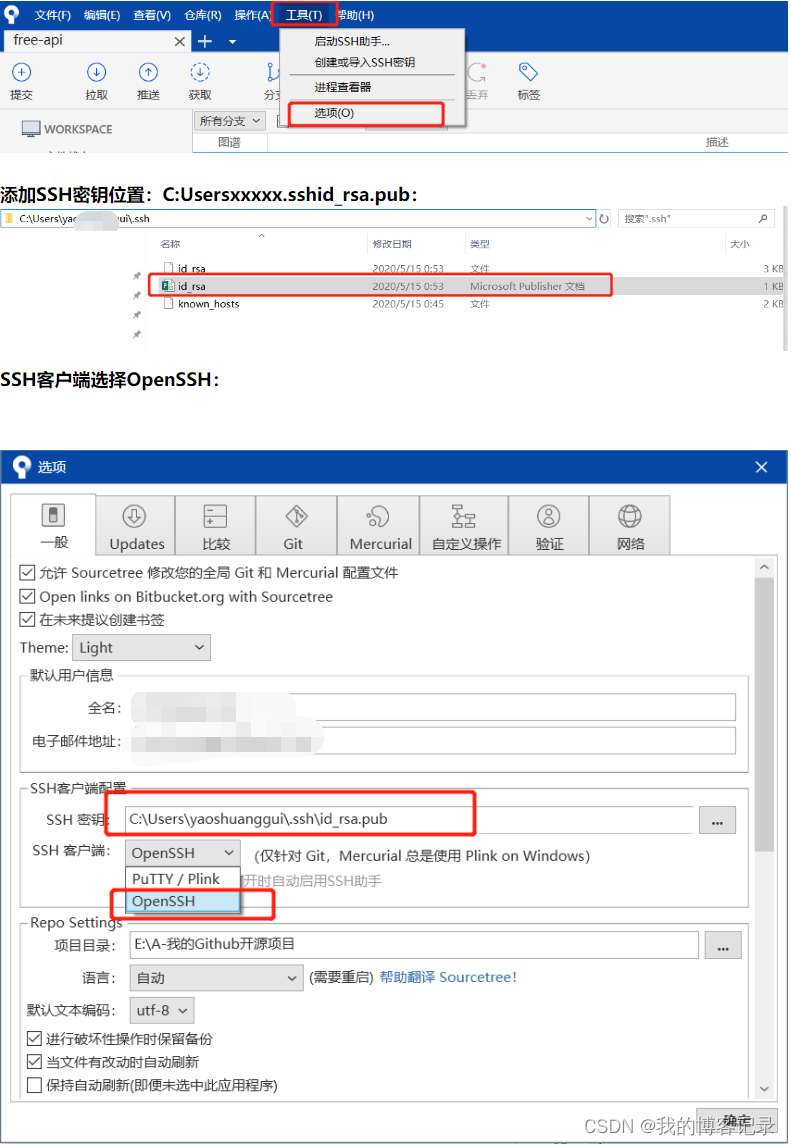Browse for SSH key with ... button
791x1145 pixels.
(717, 820)
